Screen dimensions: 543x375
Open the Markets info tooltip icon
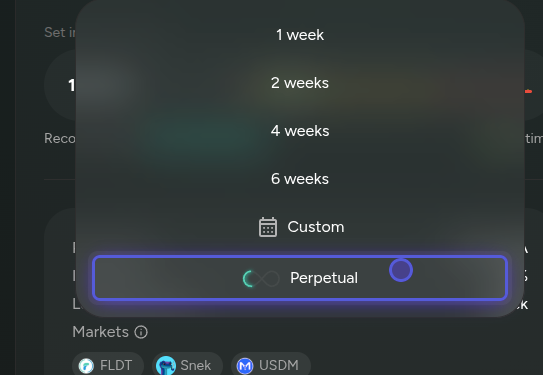(141, 332)
